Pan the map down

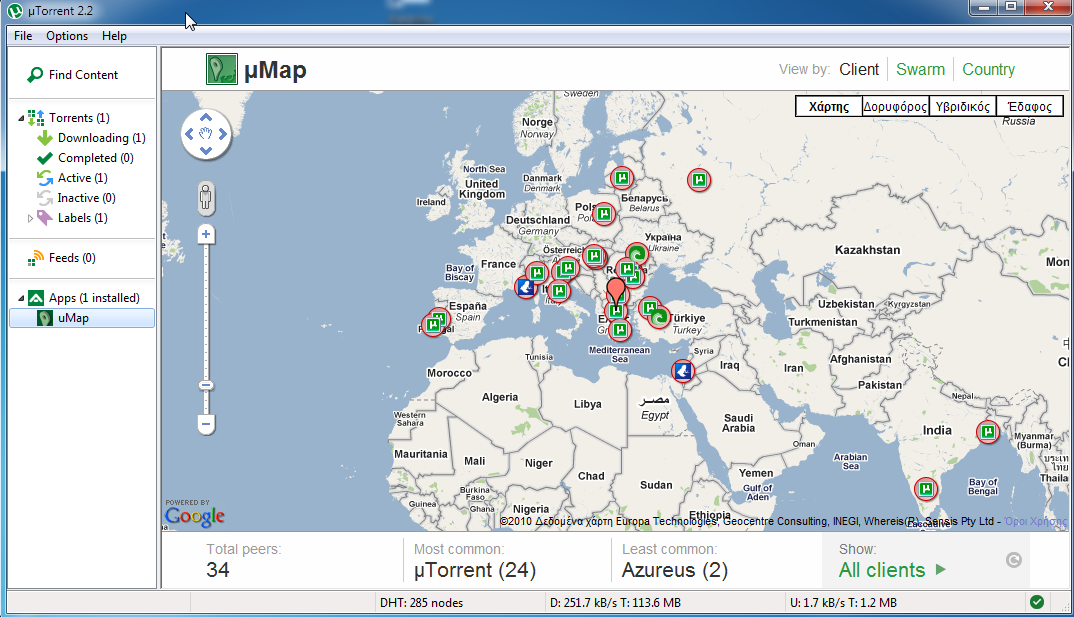click(x=205, y=151)
